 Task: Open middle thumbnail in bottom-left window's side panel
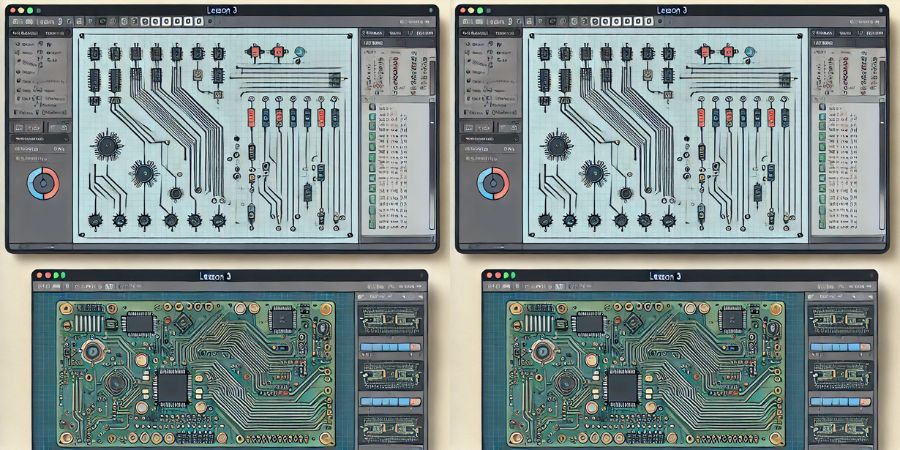click(390, 375)
